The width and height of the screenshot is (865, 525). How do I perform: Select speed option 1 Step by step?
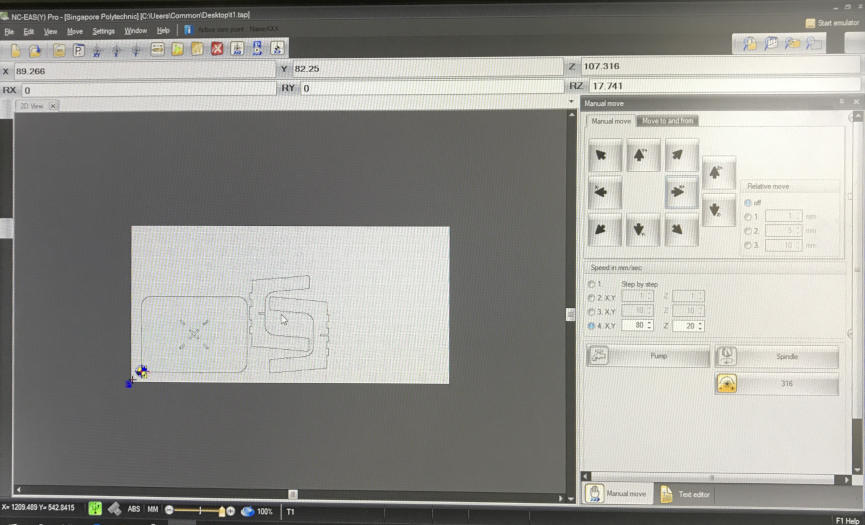tap(591, 284)
